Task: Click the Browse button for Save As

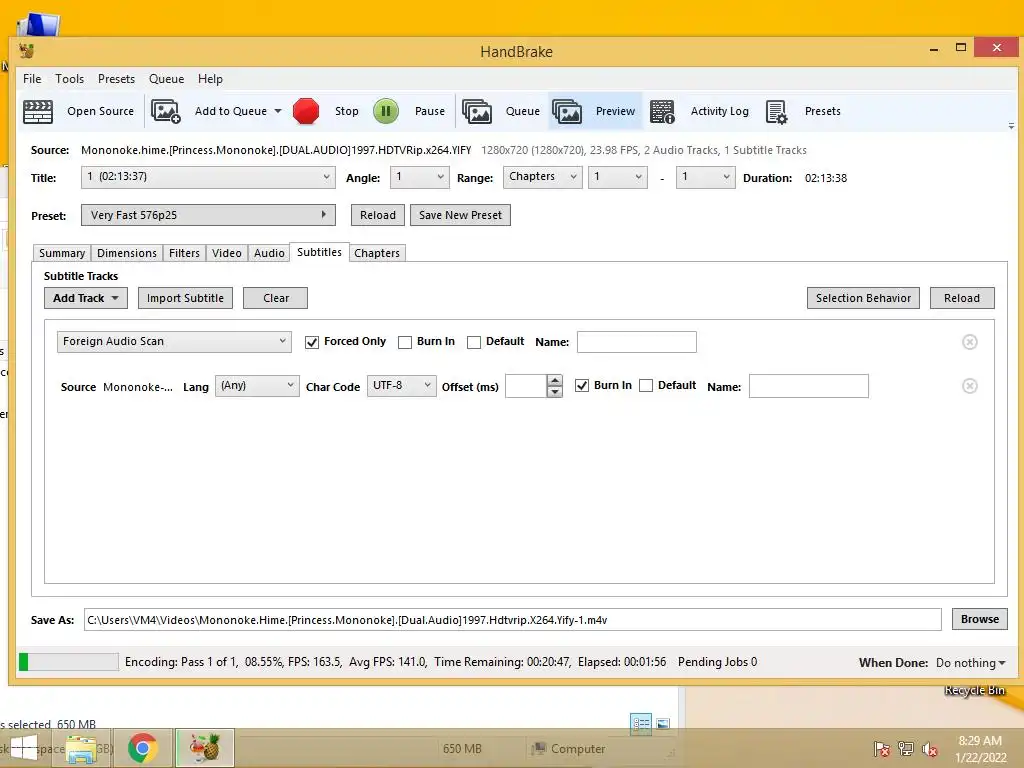Action: click(x=980, y=619)
